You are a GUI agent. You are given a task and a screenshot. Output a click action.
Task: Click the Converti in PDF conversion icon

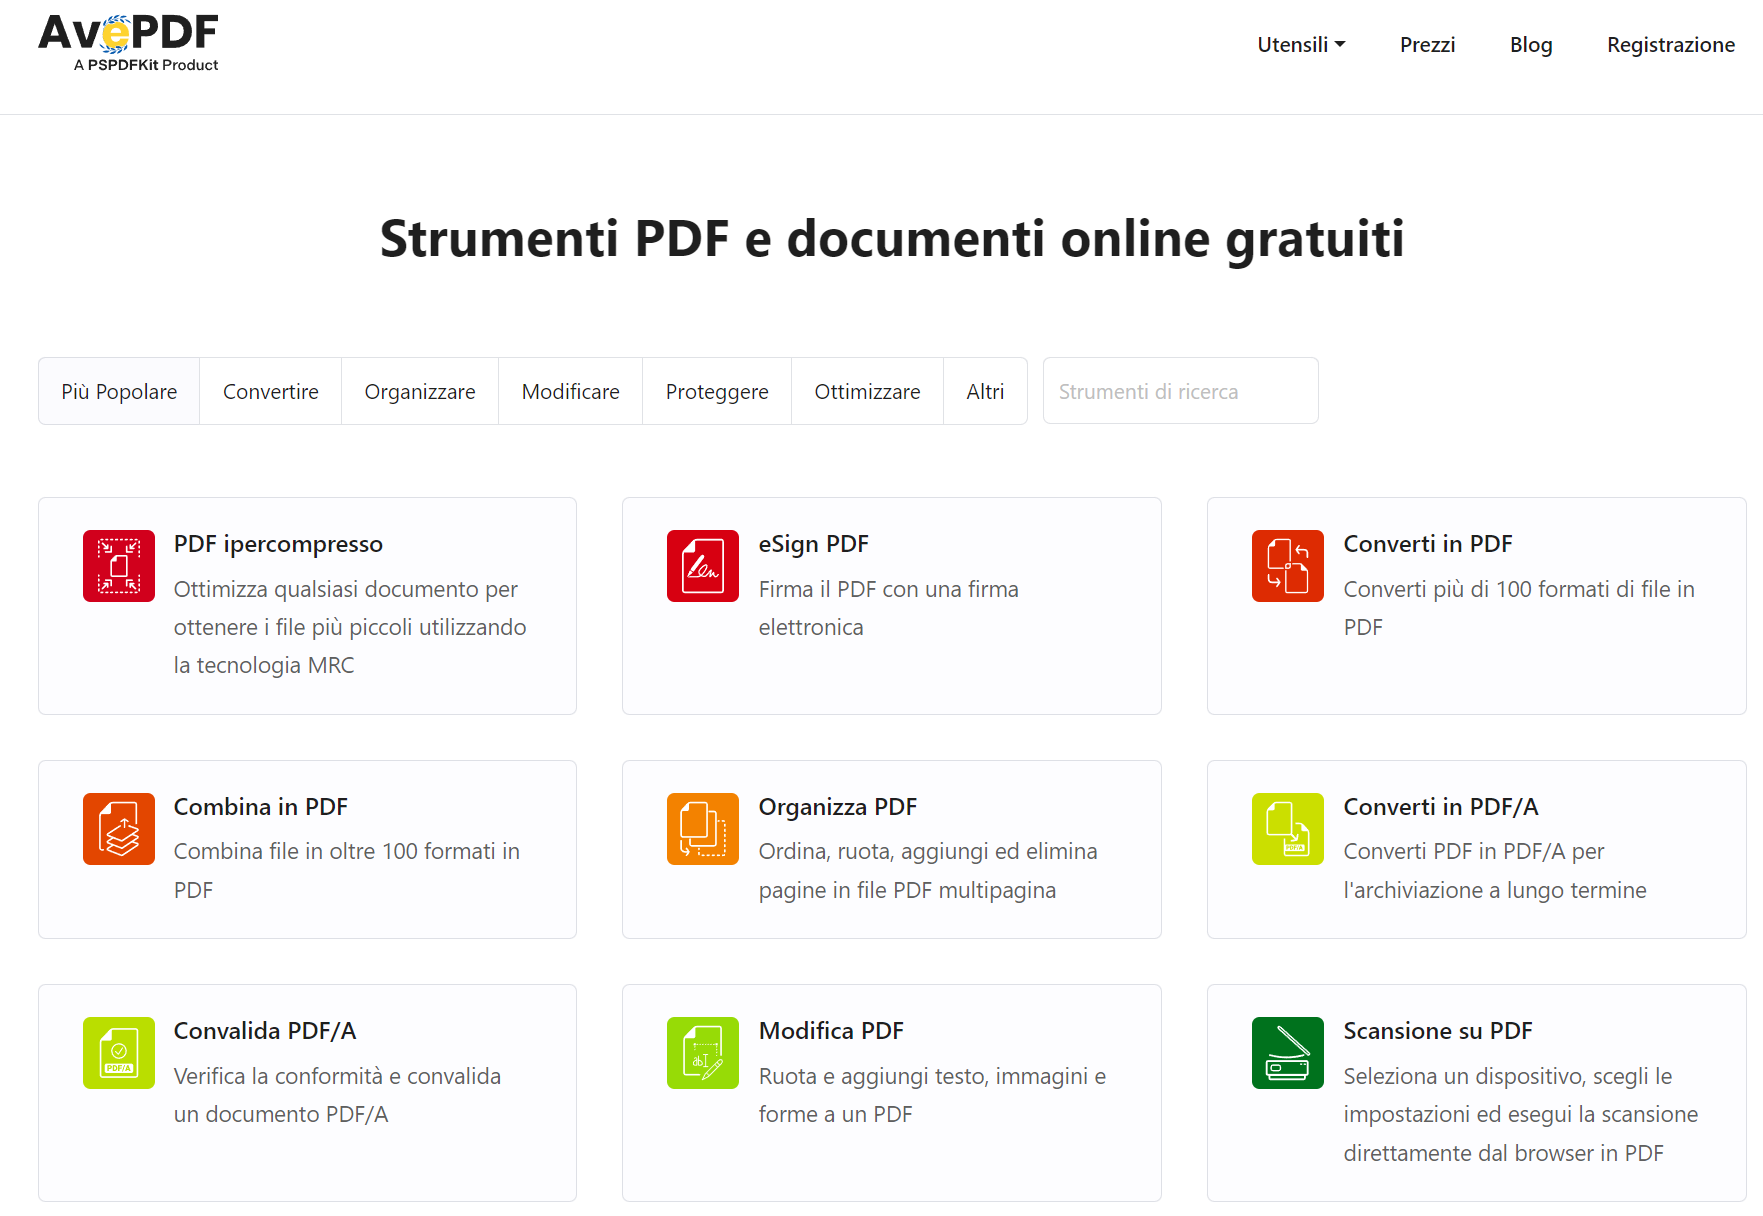click(x=1287, y=566)
